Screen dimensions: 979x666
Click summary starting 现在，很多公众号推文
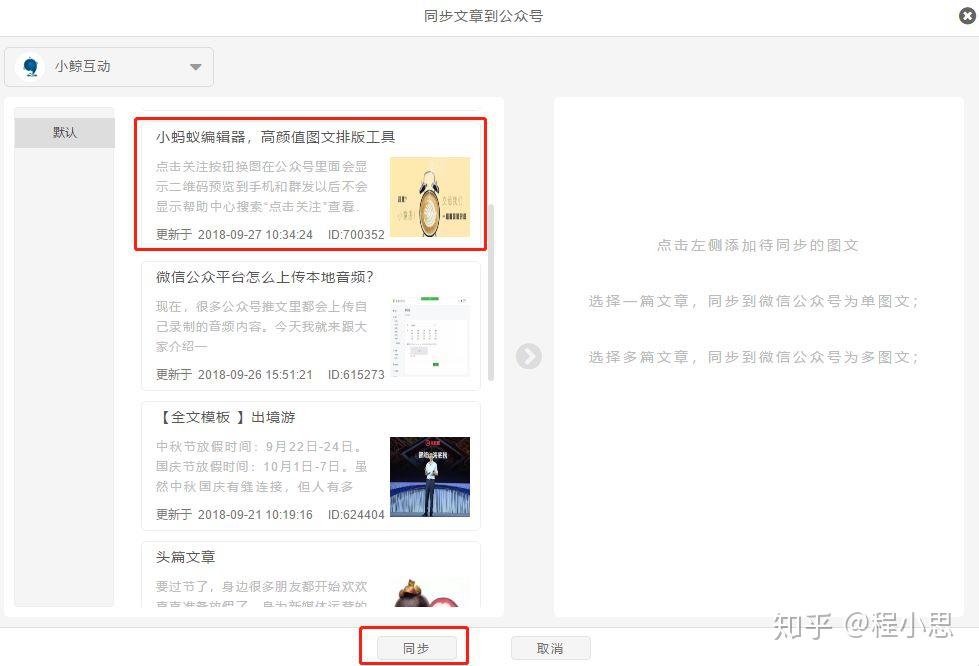[262, 326]
